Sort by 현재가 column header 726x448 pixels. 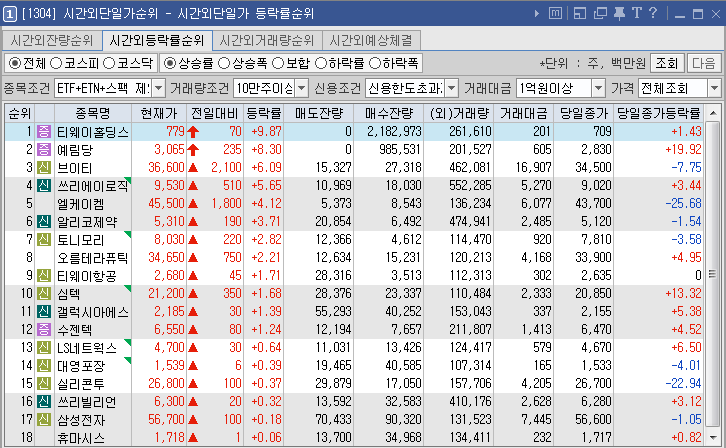point(159,113)
